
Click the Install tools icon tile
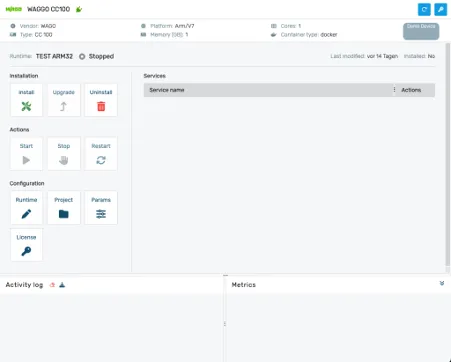(x=26, y=100)
